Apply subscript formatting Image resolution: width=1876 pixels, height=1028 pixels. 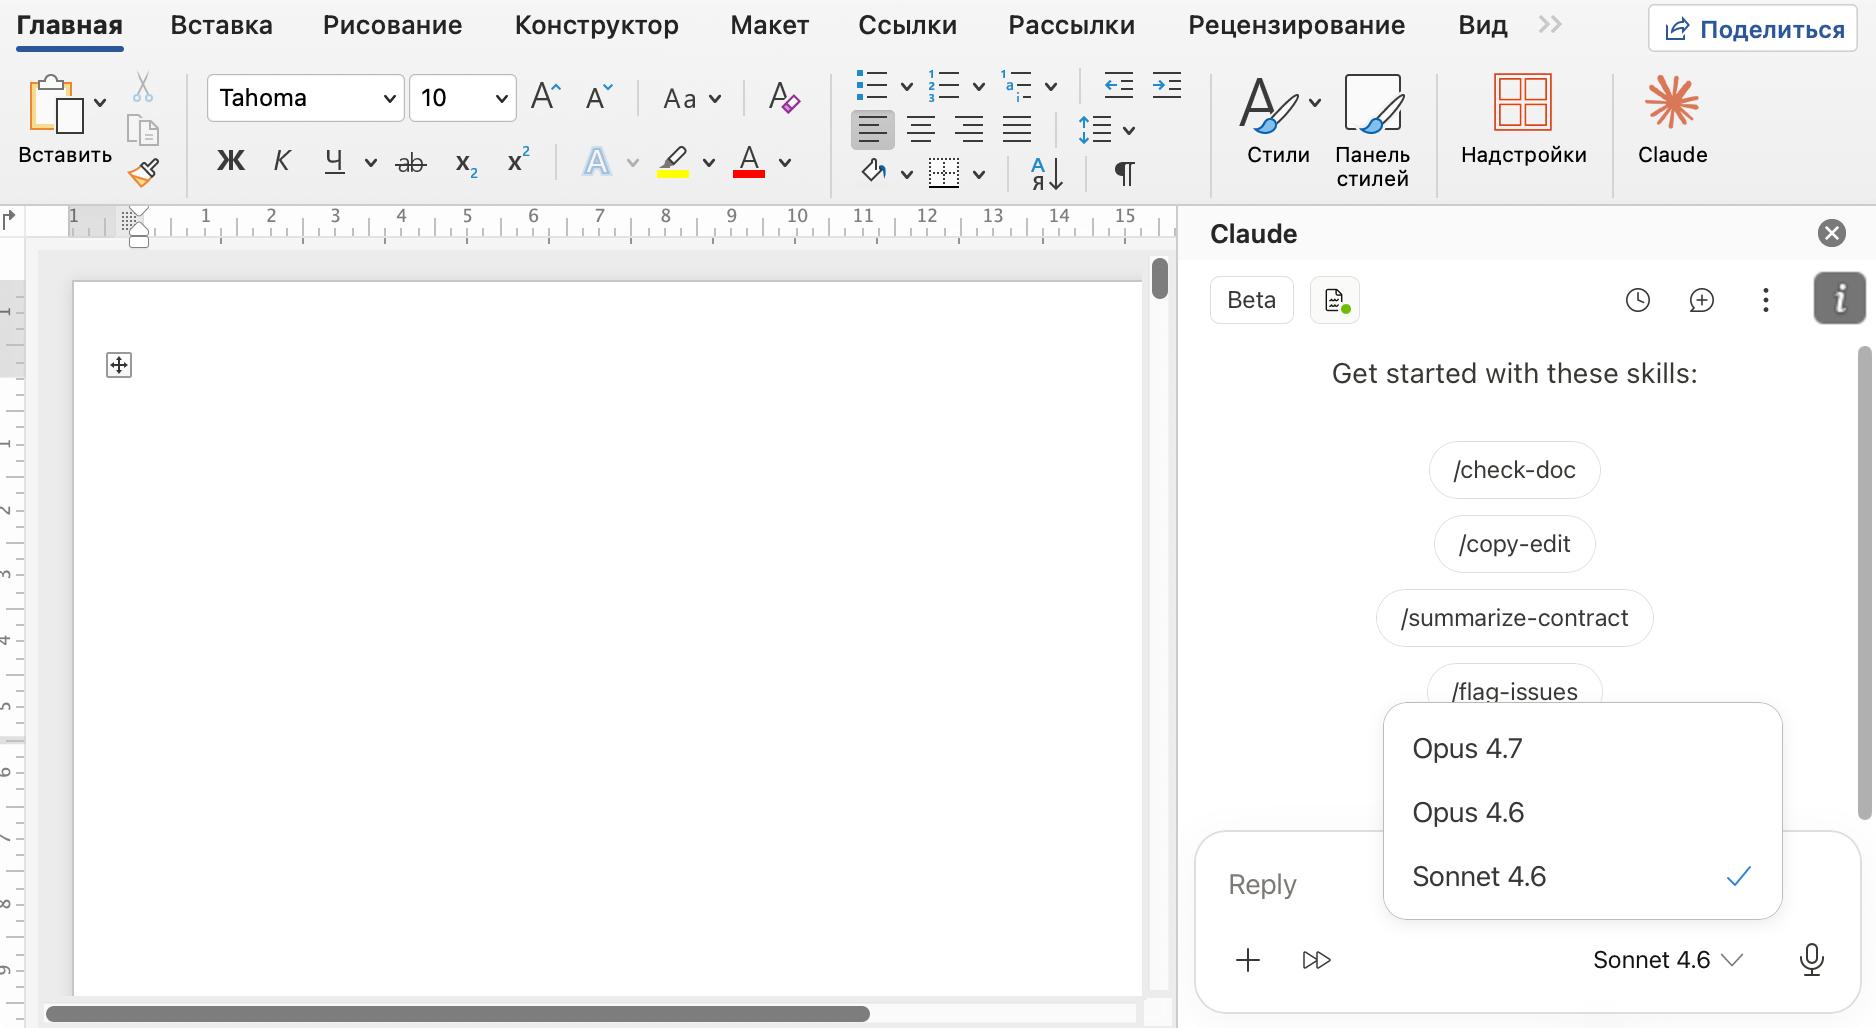point(466,163)
